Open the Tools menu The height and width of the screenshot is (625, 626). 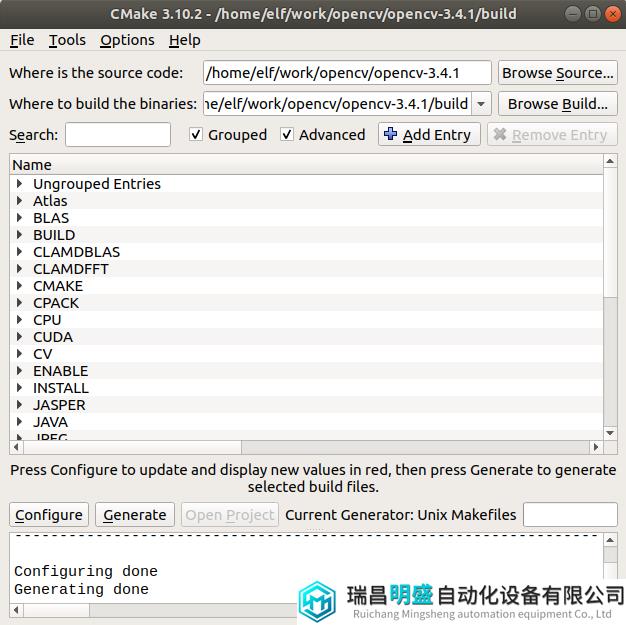67,40
